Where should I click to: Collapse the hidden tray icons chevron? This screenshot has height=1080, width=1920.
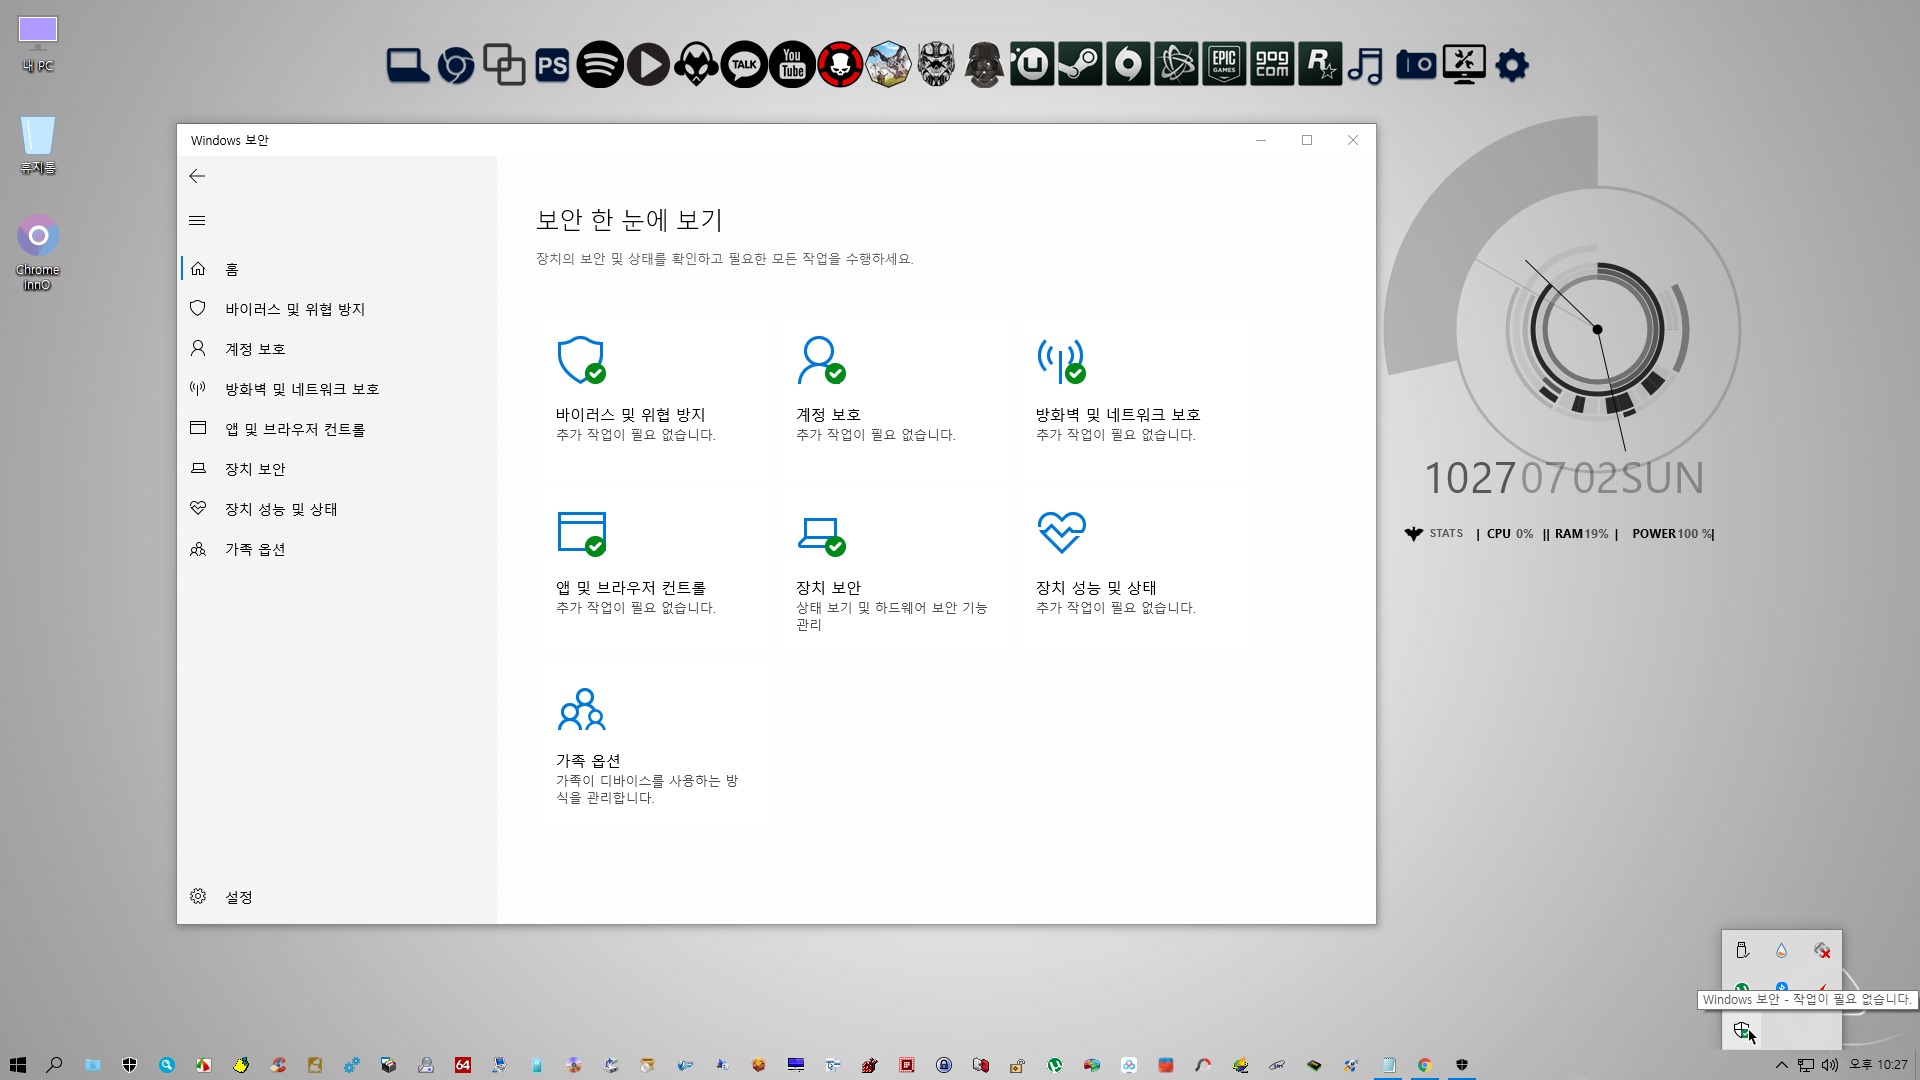point(1781,1065)
